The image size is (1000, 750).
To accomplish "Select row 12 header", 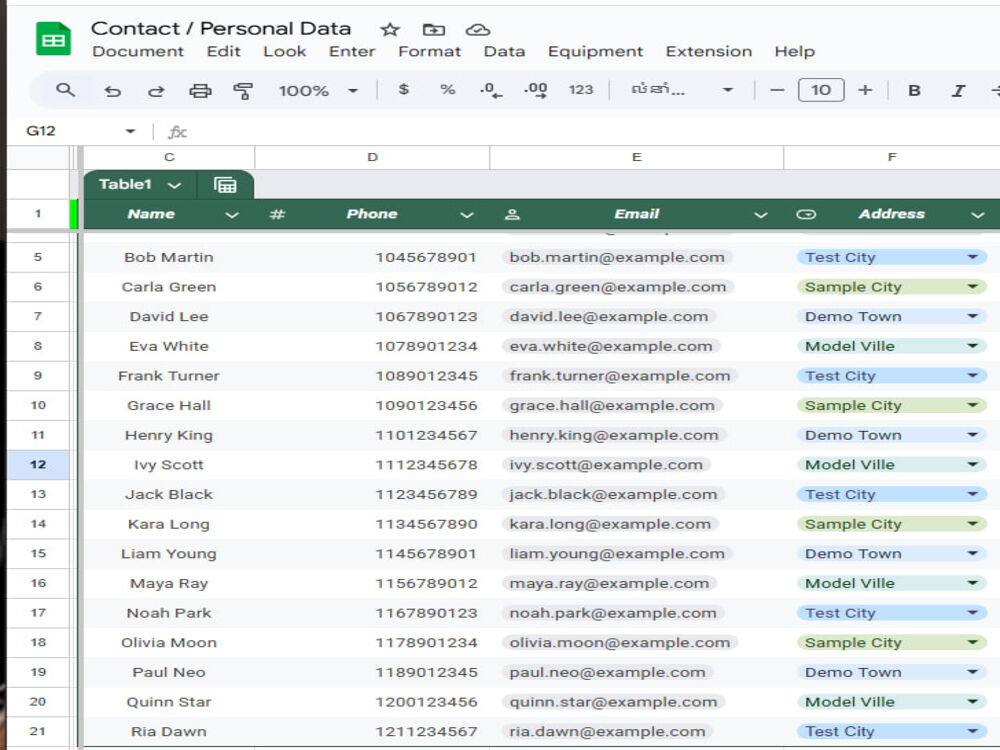I will 38,464.
